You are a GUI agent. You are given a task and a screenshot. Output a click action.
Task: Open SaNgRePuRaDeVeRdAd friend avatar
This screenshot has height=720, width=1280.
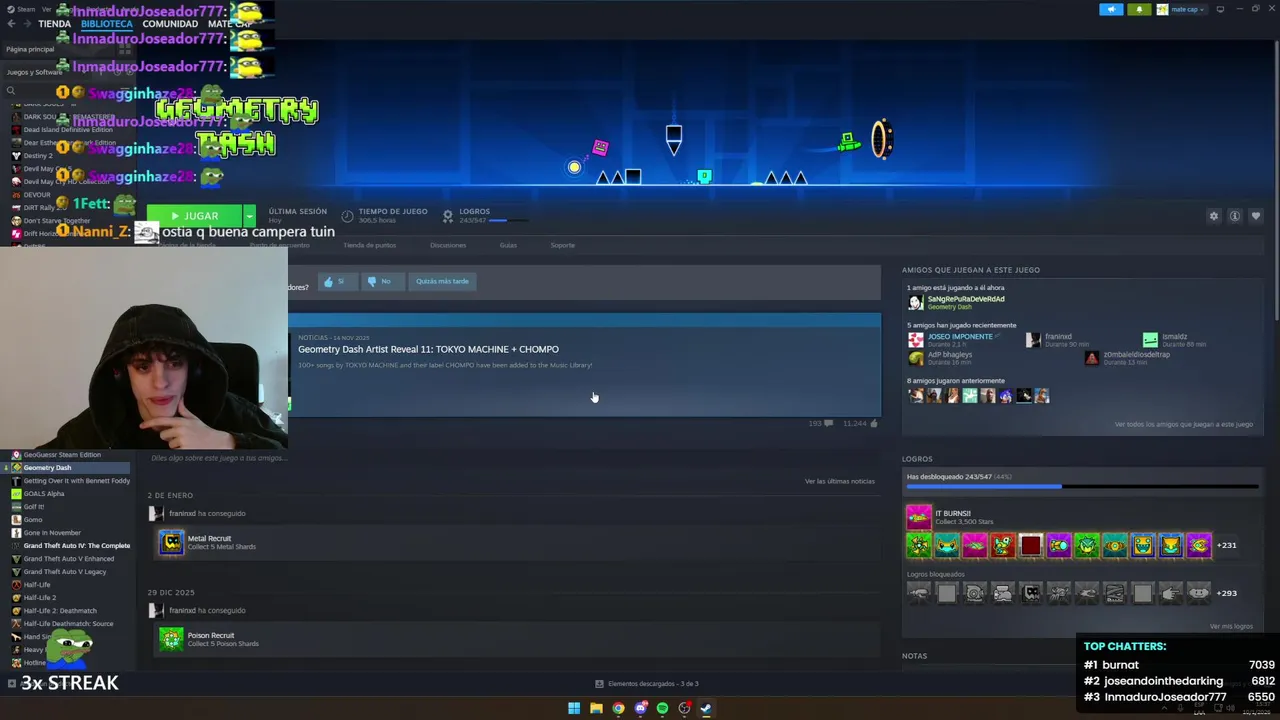(x=915, y=302)
